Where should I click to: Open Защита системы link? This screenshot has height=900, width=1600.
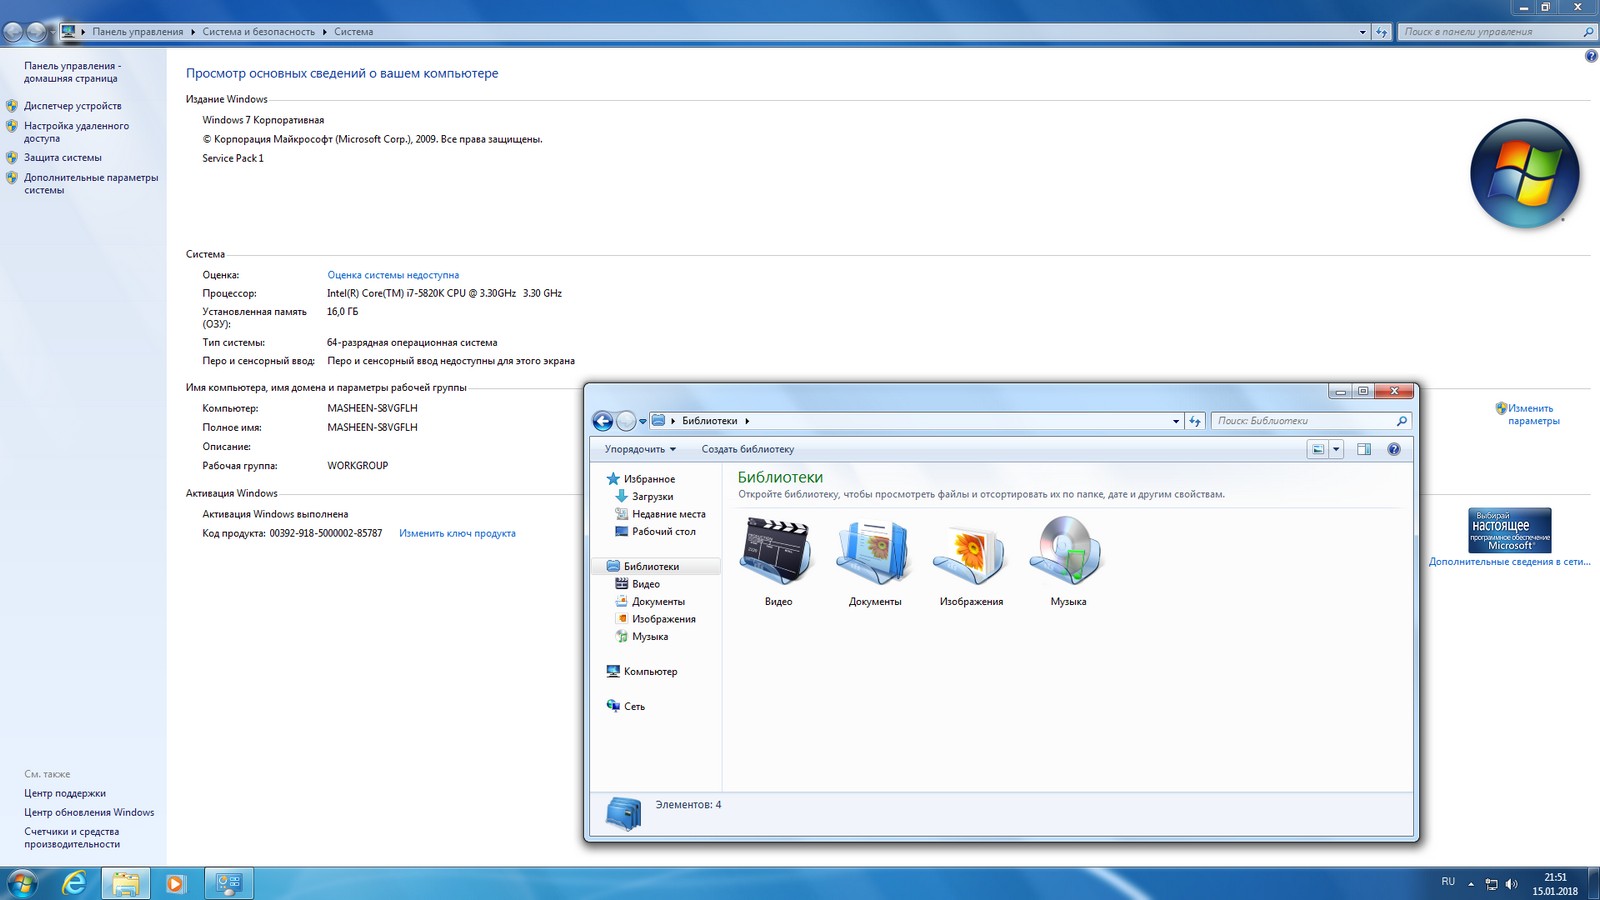63,157
